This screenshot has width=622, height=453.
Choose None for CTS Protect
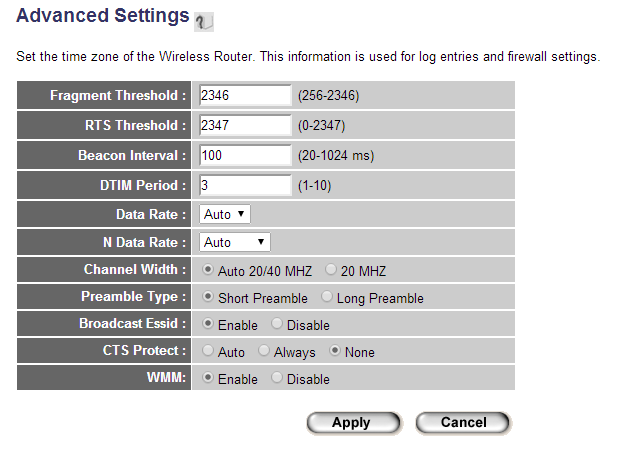(334, 352)
